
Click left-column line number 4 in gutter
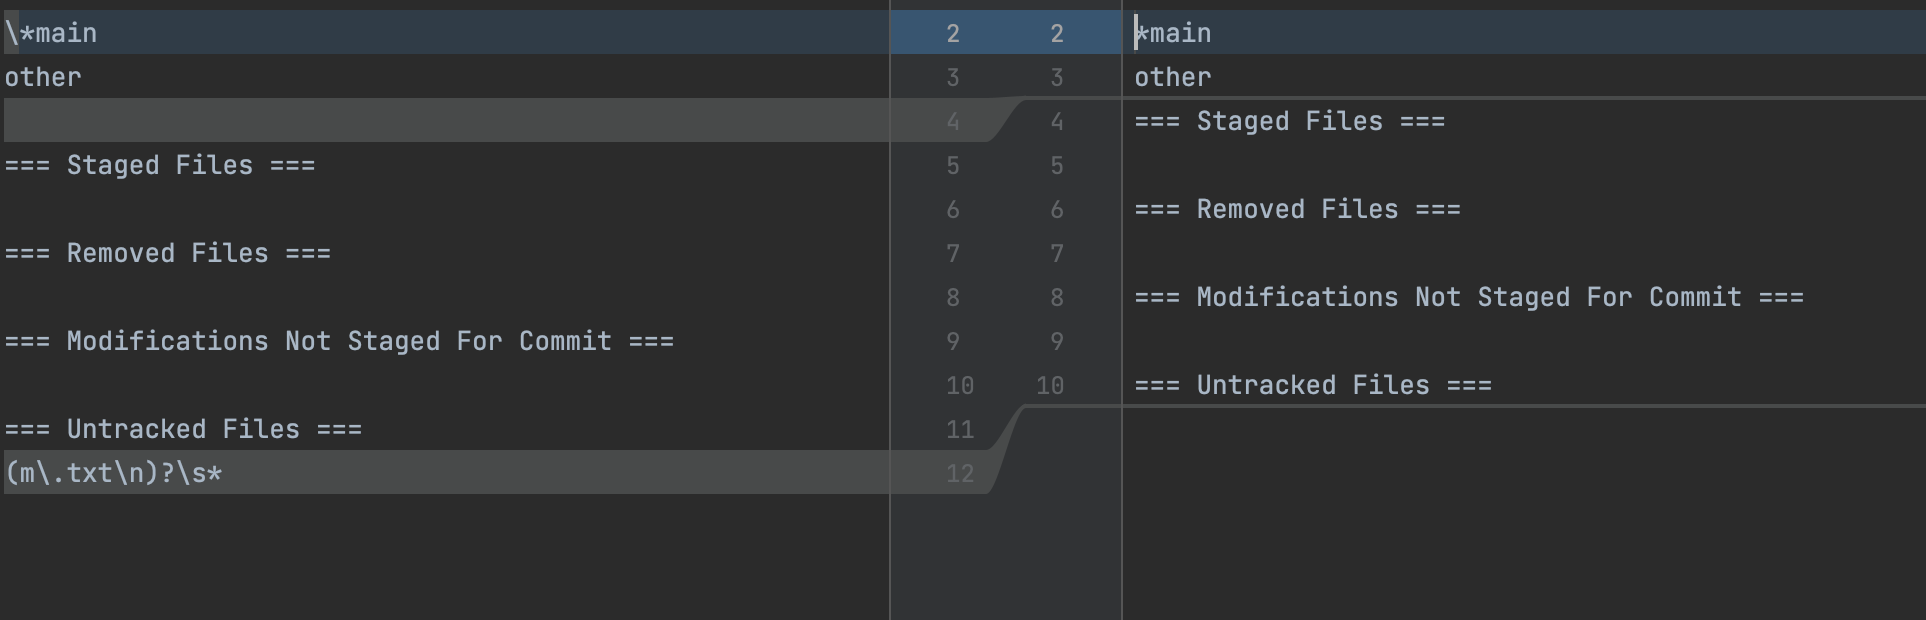click(x=953, y=121)
